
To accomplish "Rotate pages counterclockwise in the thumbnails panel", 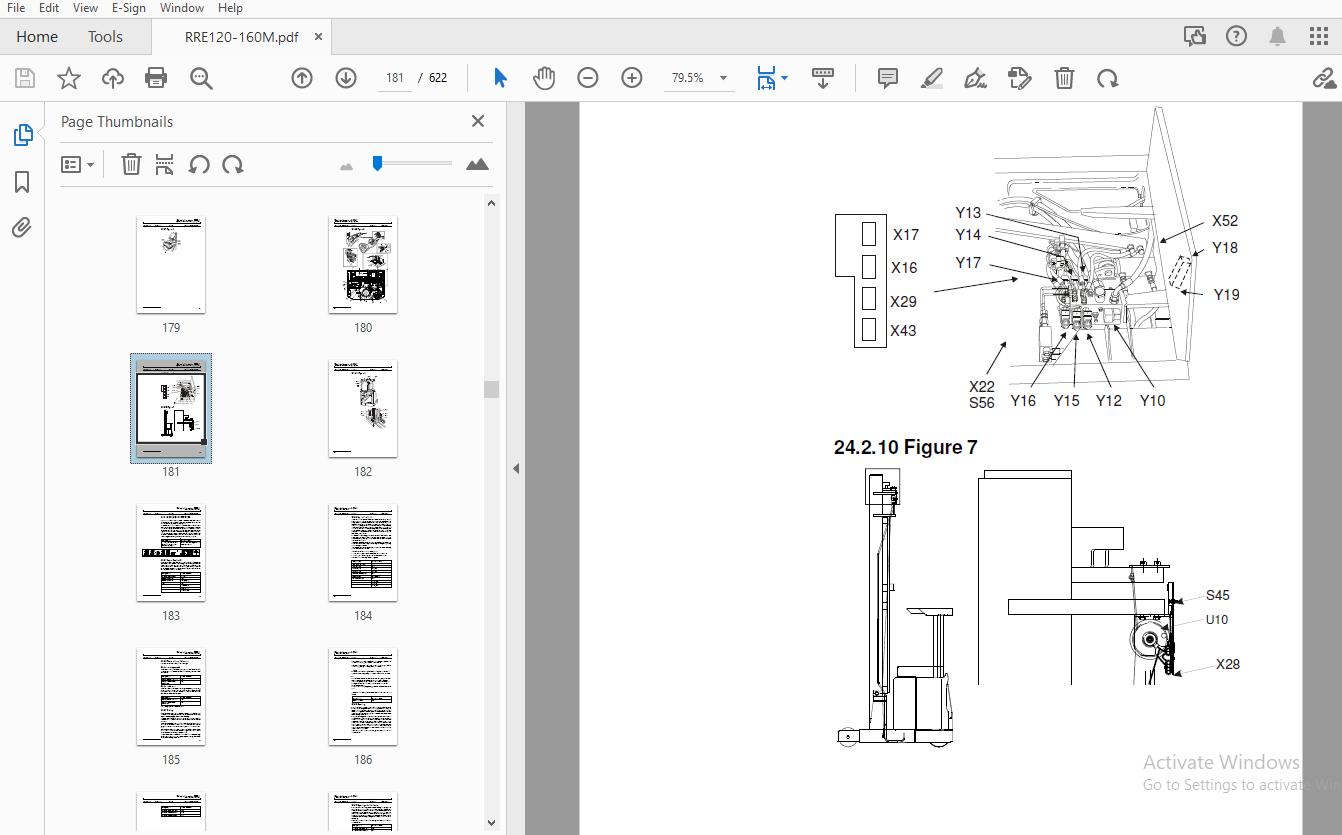I will (x=199, y=164).
